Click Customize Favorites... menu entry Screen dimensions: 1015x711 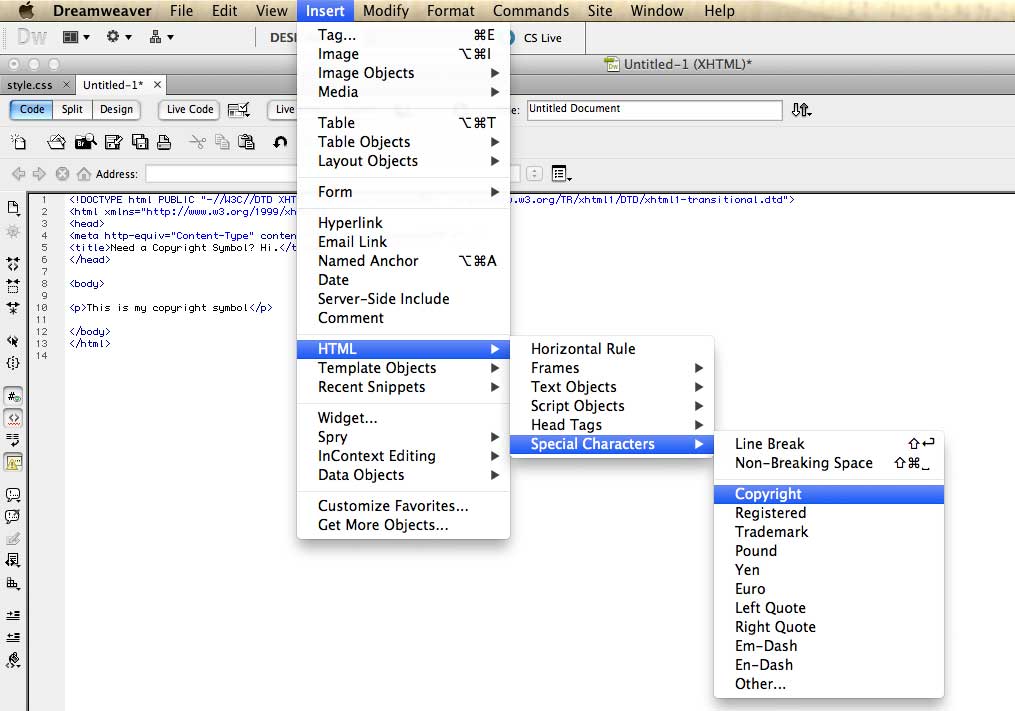point(403,506)
